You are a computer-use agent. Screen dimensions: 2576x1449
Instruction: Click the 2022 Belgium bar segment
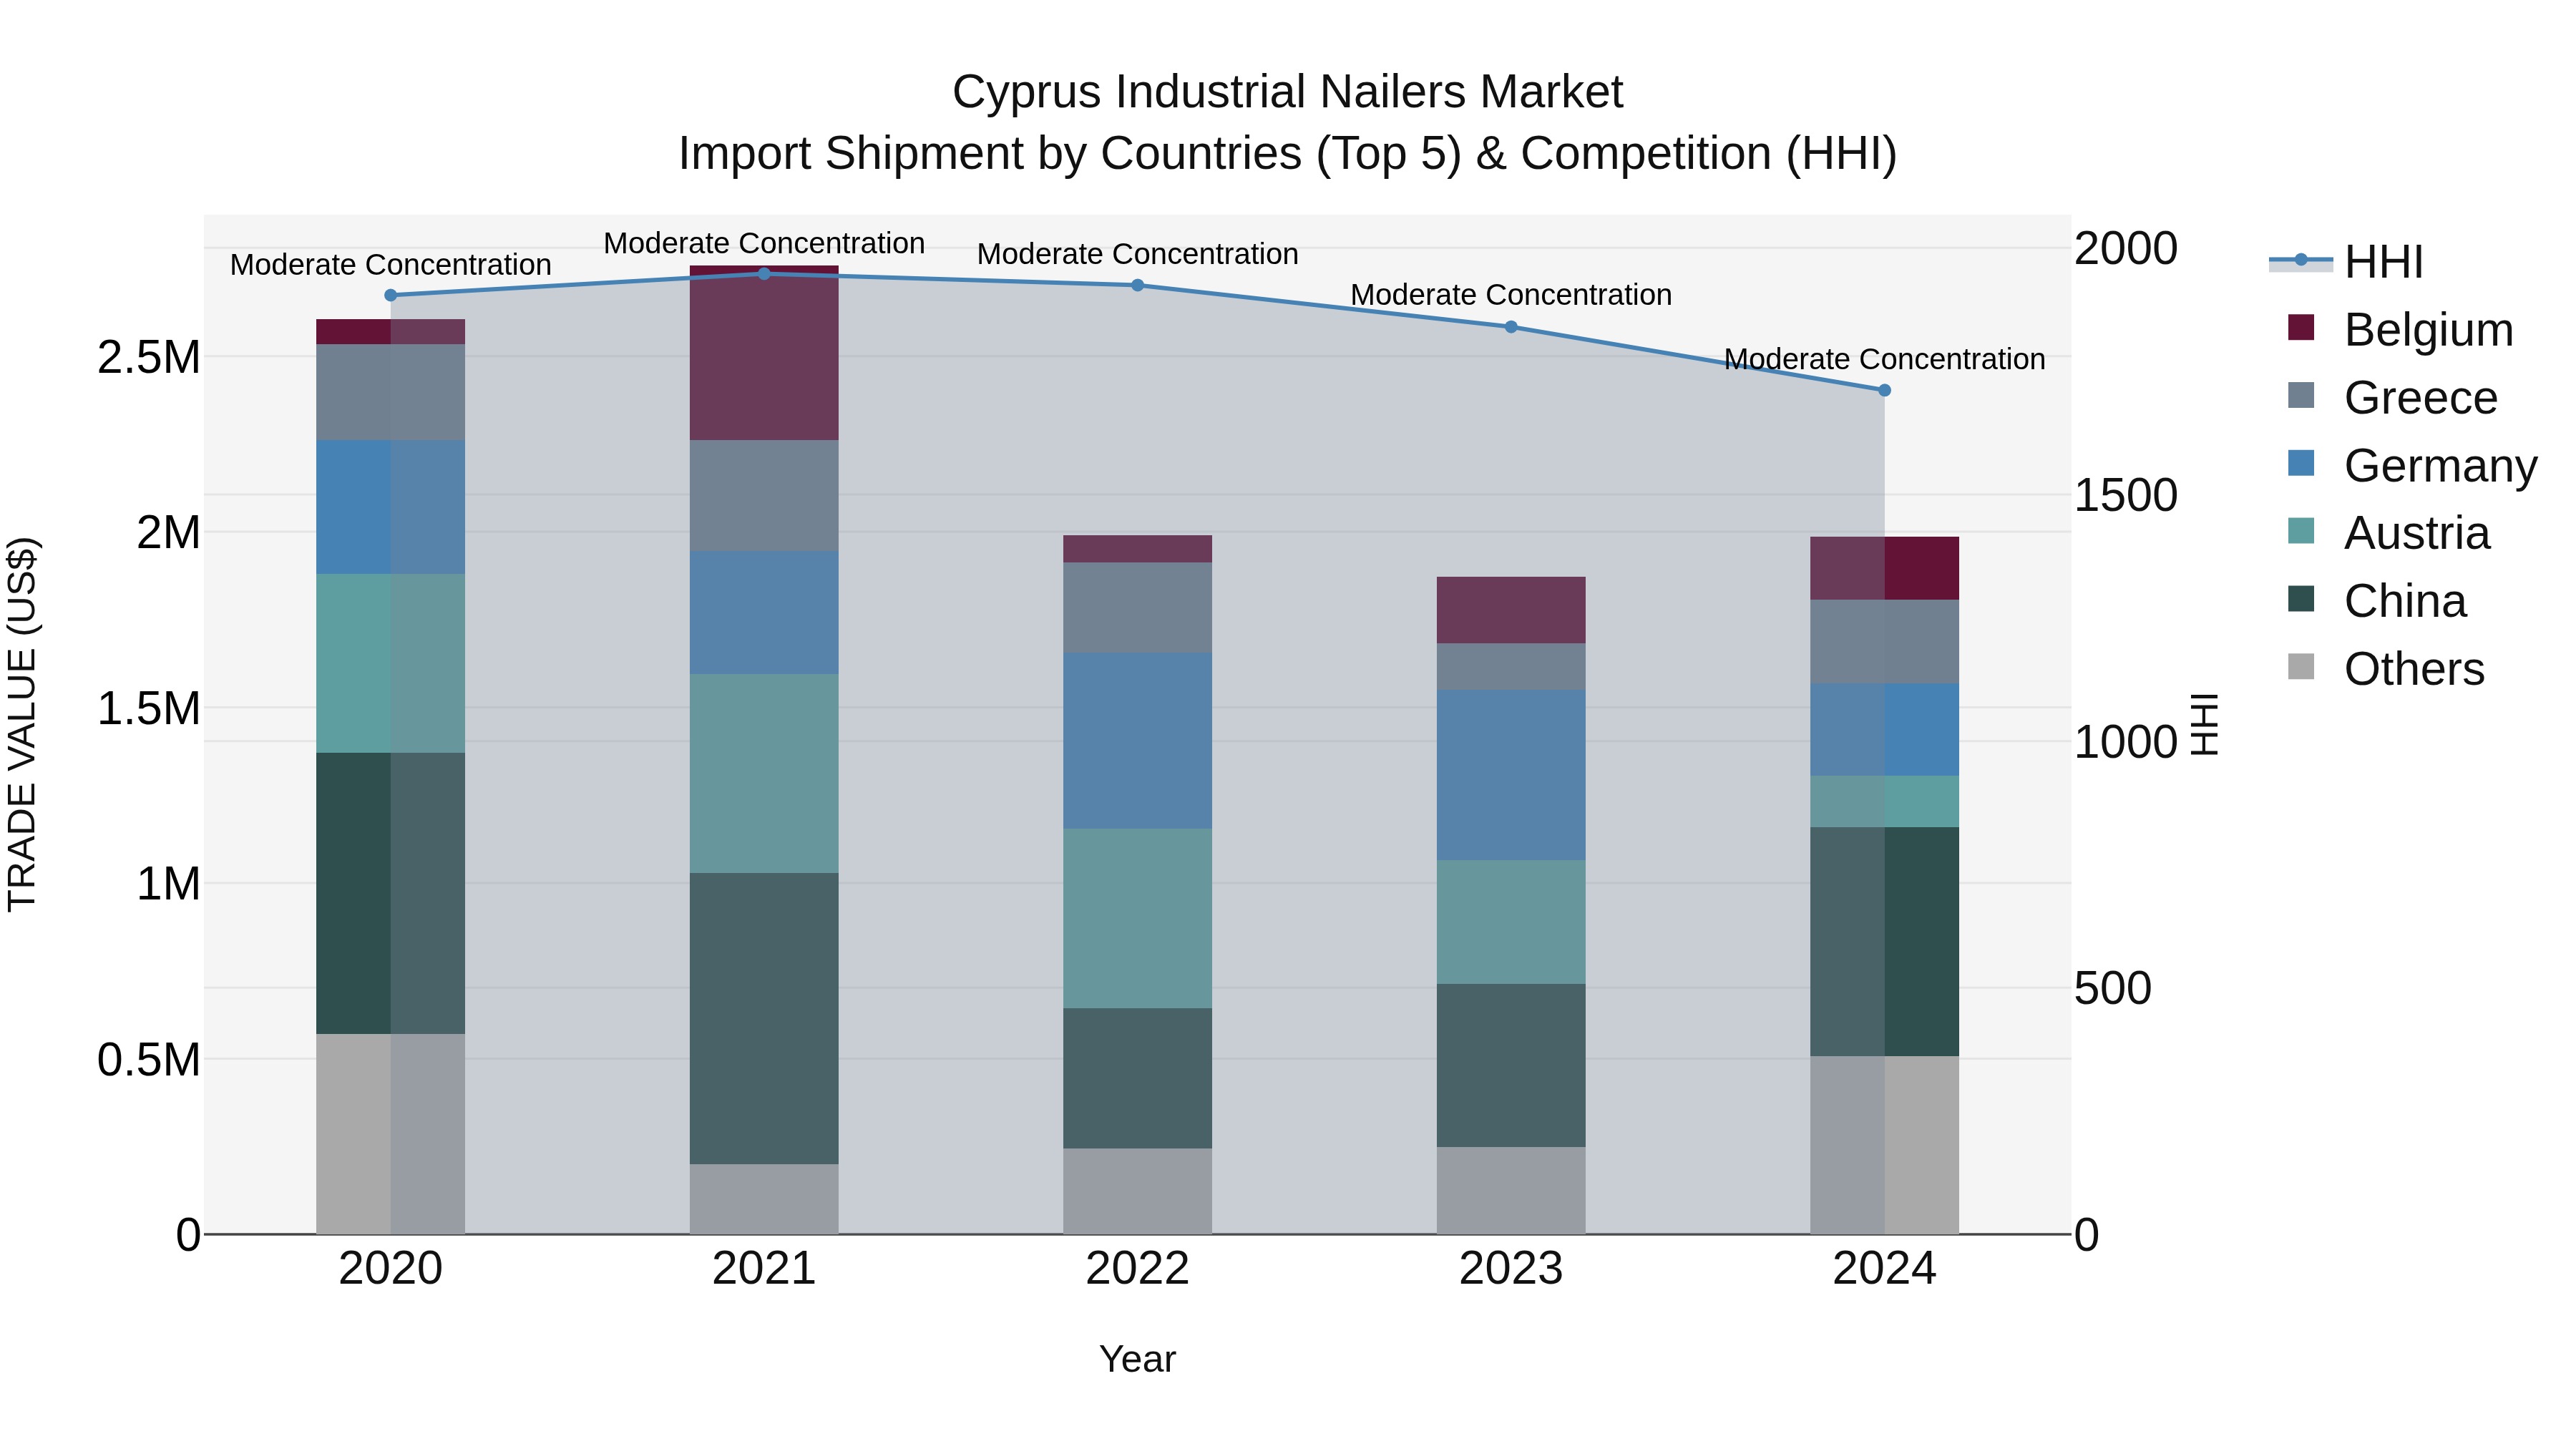click(x=1137, y=549)
